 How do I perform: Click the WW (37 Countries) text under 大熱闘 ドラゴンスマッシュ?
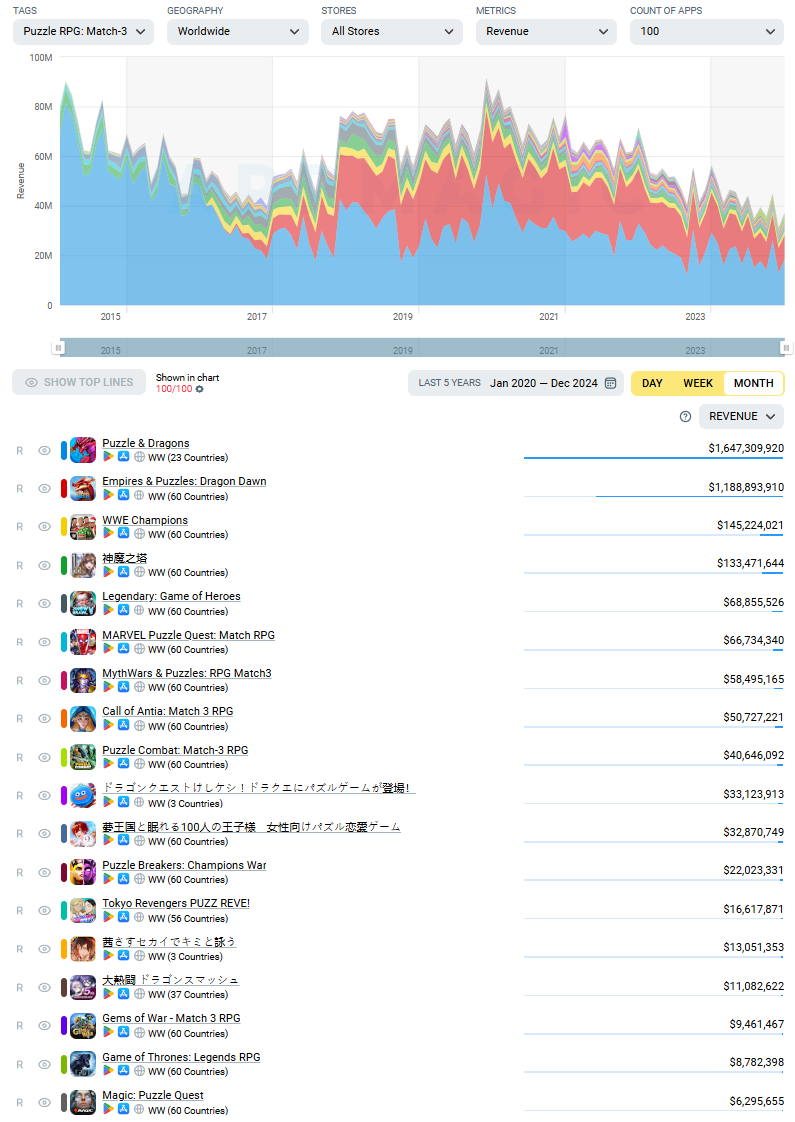187,995
